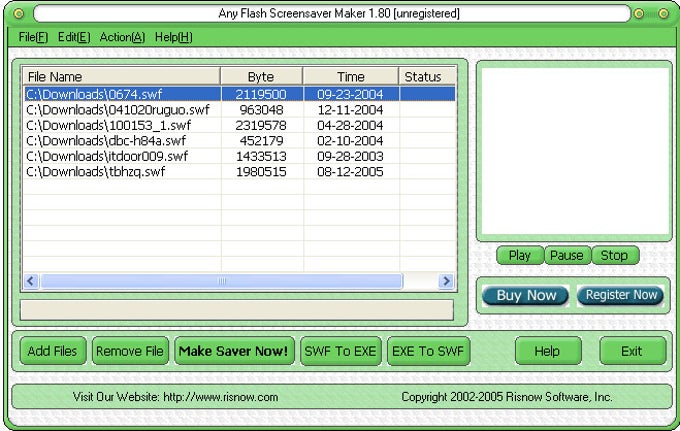Click byte value 2119500

click(x=261, y=94)
